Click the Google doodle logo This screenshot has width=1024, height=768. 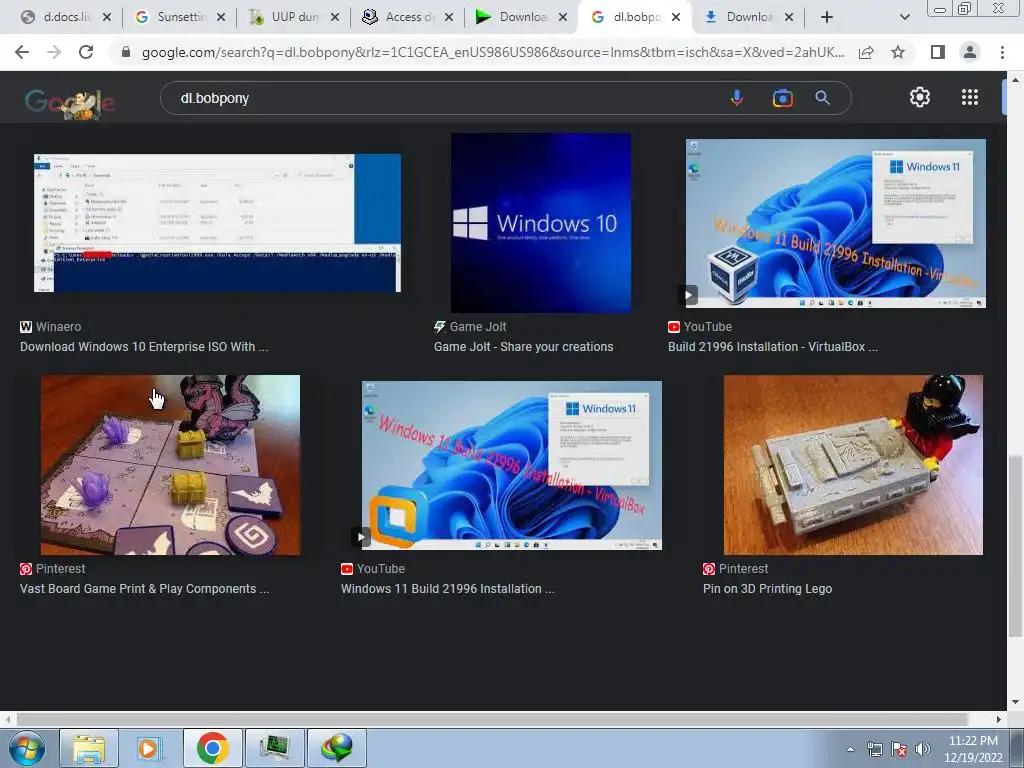click(70, 102)
